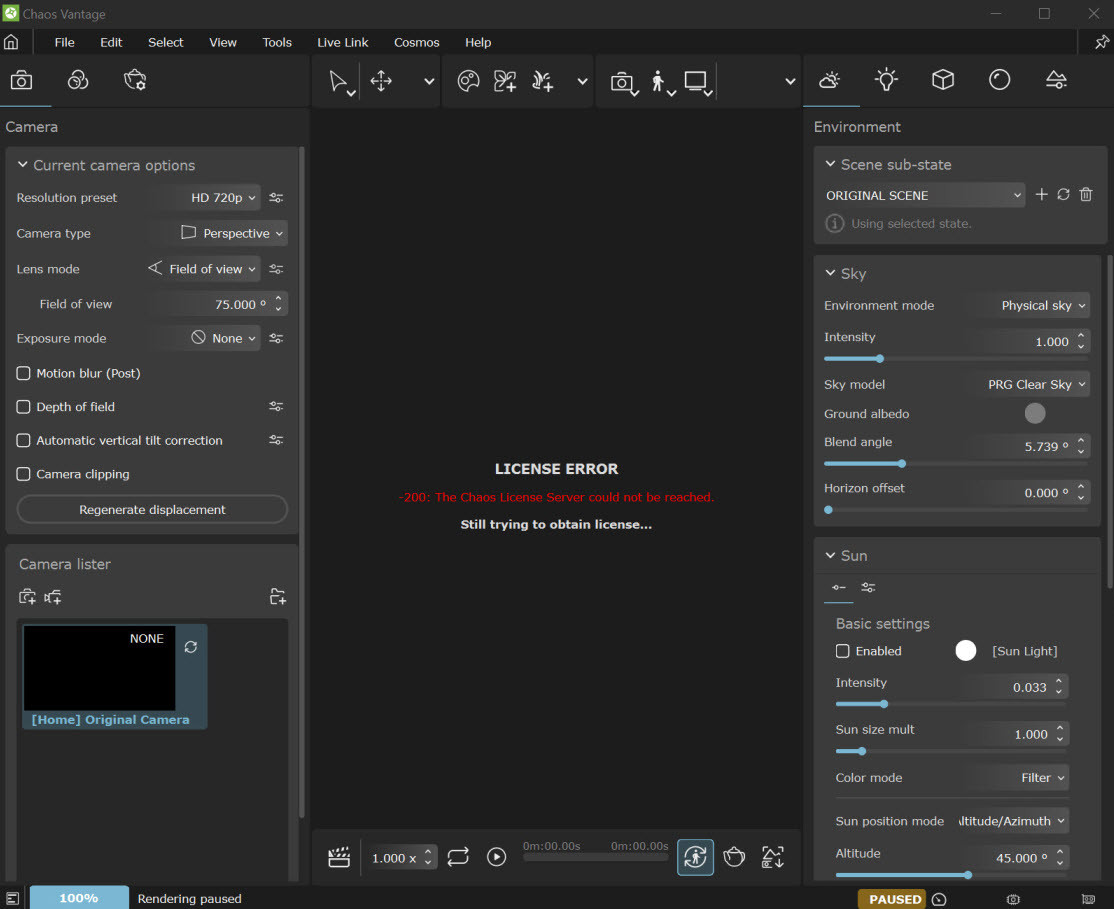The width and height of the screenshot is (1114, 909).
Task: Open the Edit menu
Action: tap(111, 42)
